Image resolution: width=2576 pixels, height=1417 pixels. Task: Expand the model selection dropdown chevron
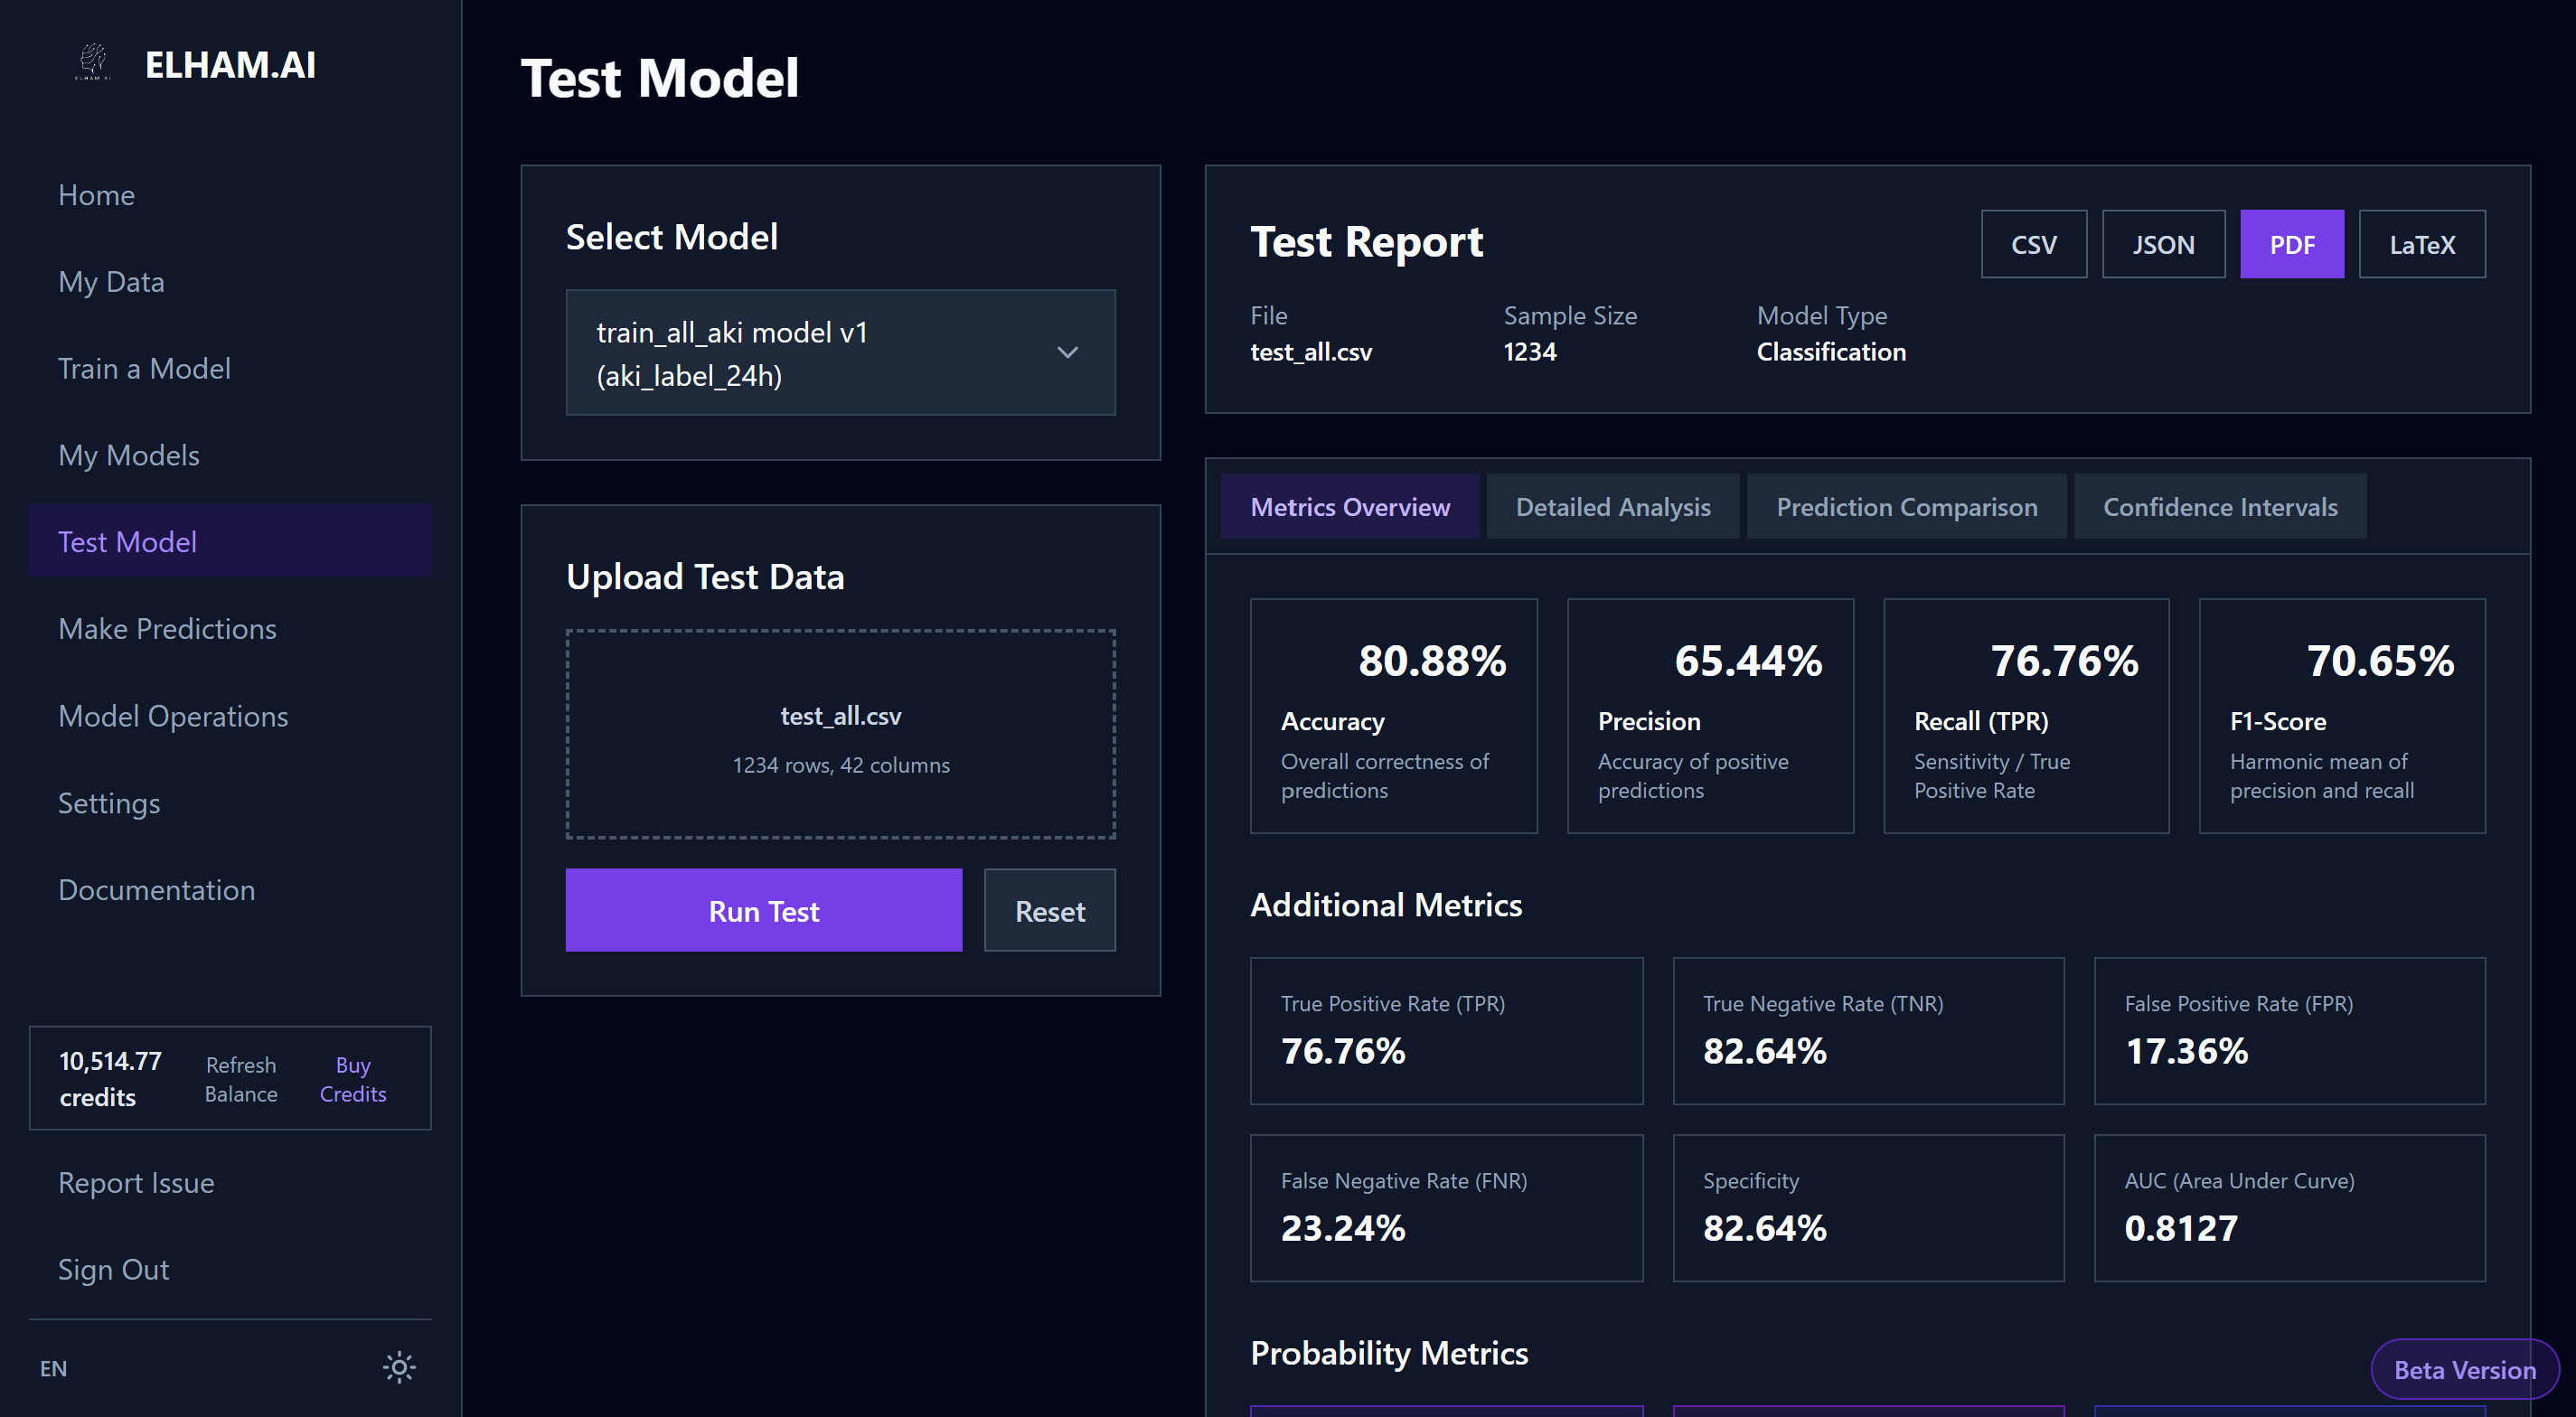pyautogui.click(x=1067, y=353)
